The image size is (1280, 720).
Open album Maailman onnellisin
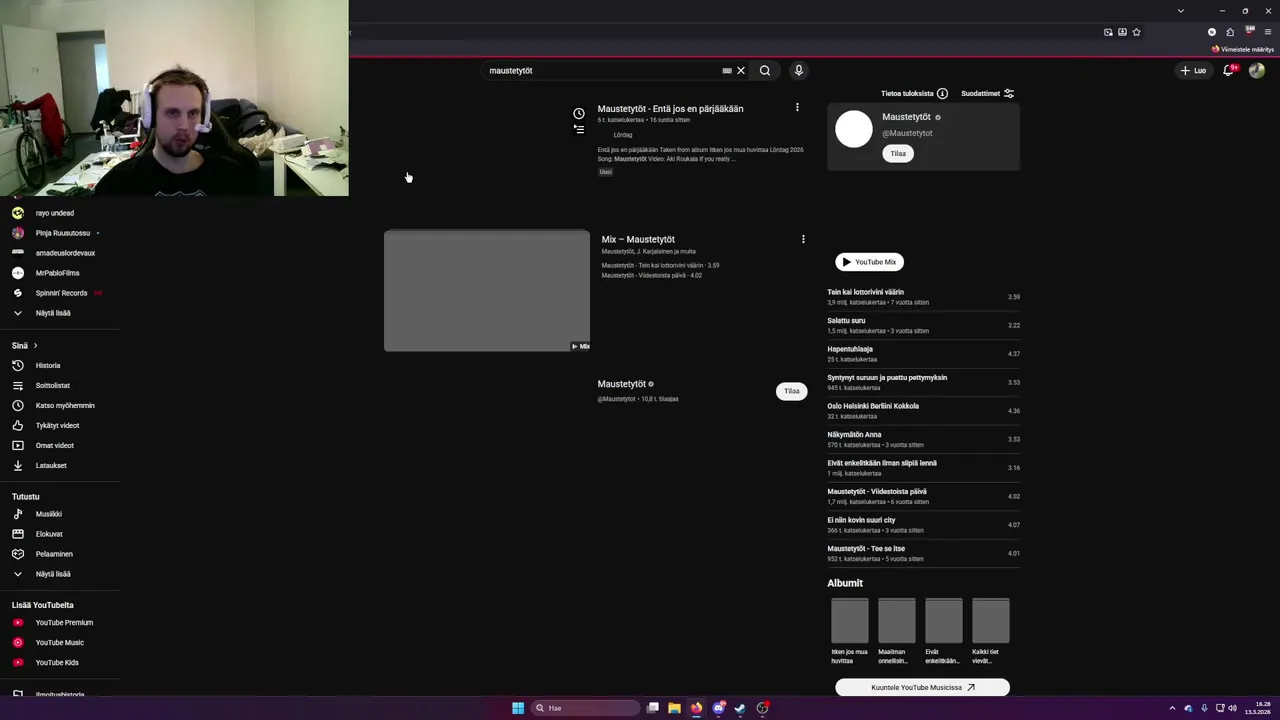pos(897,631)
